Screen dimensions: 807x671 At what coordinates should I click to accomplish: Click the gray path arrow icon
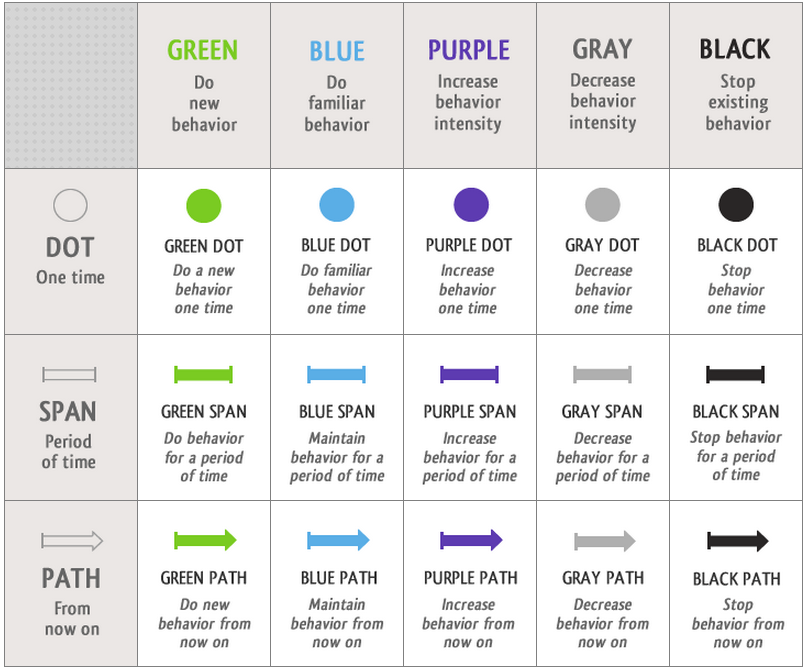point(604,541)
